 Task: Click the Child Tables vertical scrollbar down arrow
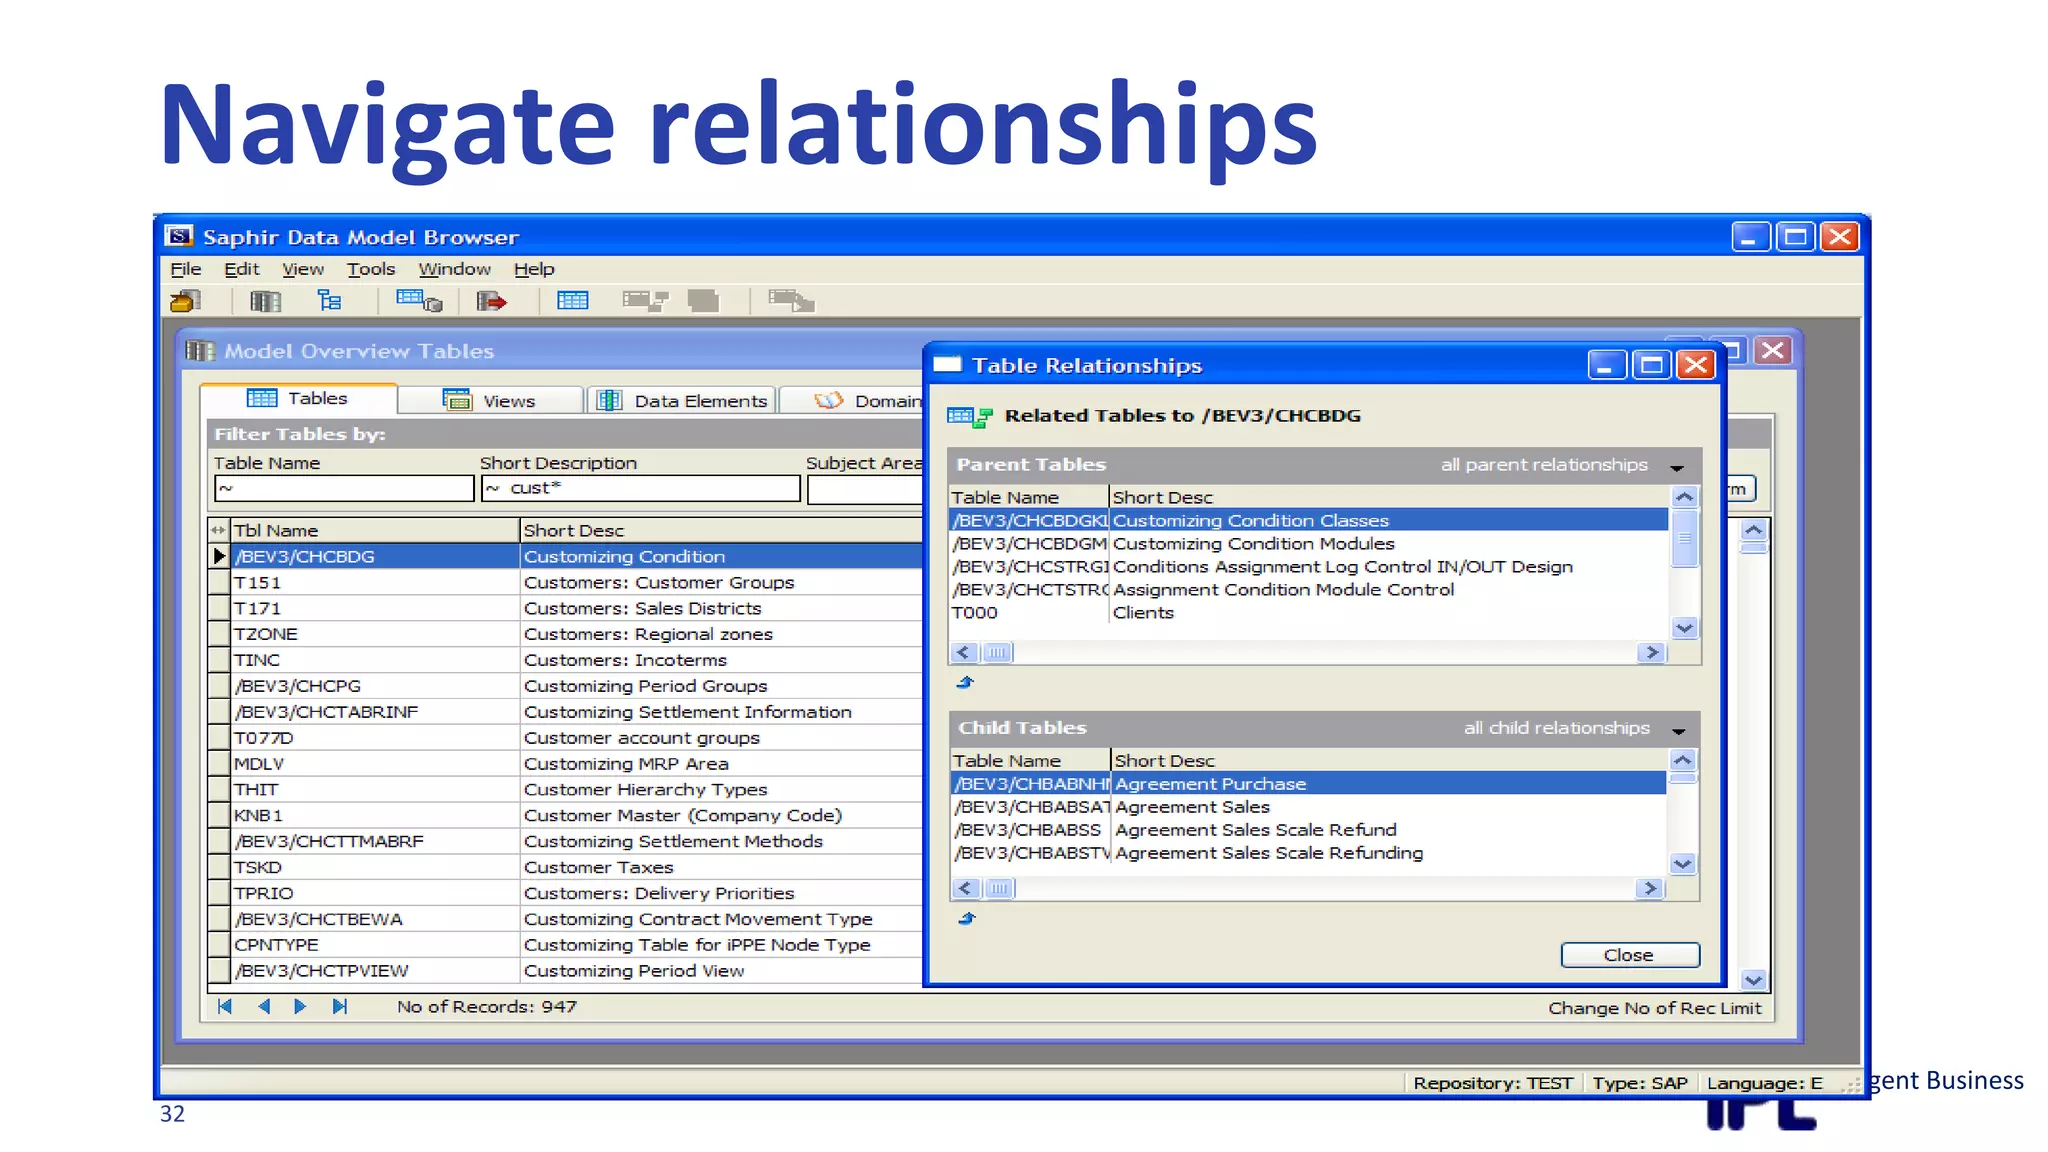pyautogui.click(x=1683, y=864)
